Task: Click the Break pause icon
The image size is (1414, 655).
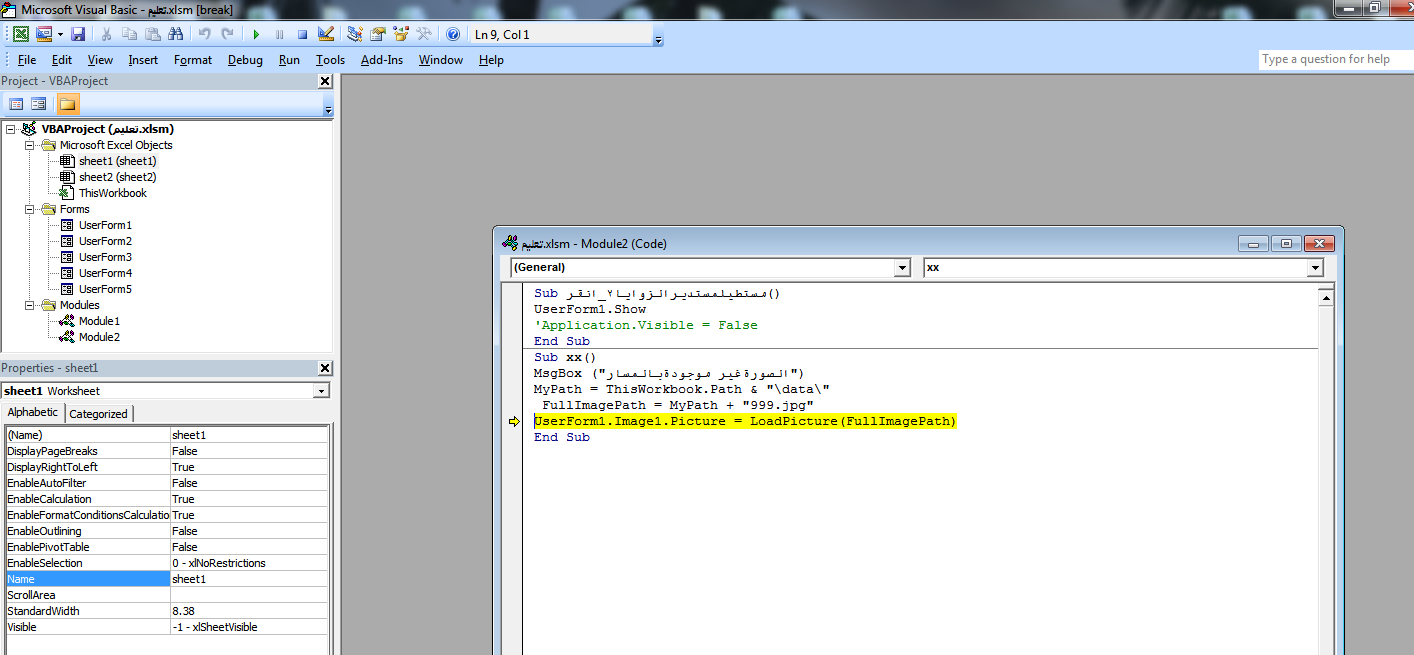Action: point(279,34)
